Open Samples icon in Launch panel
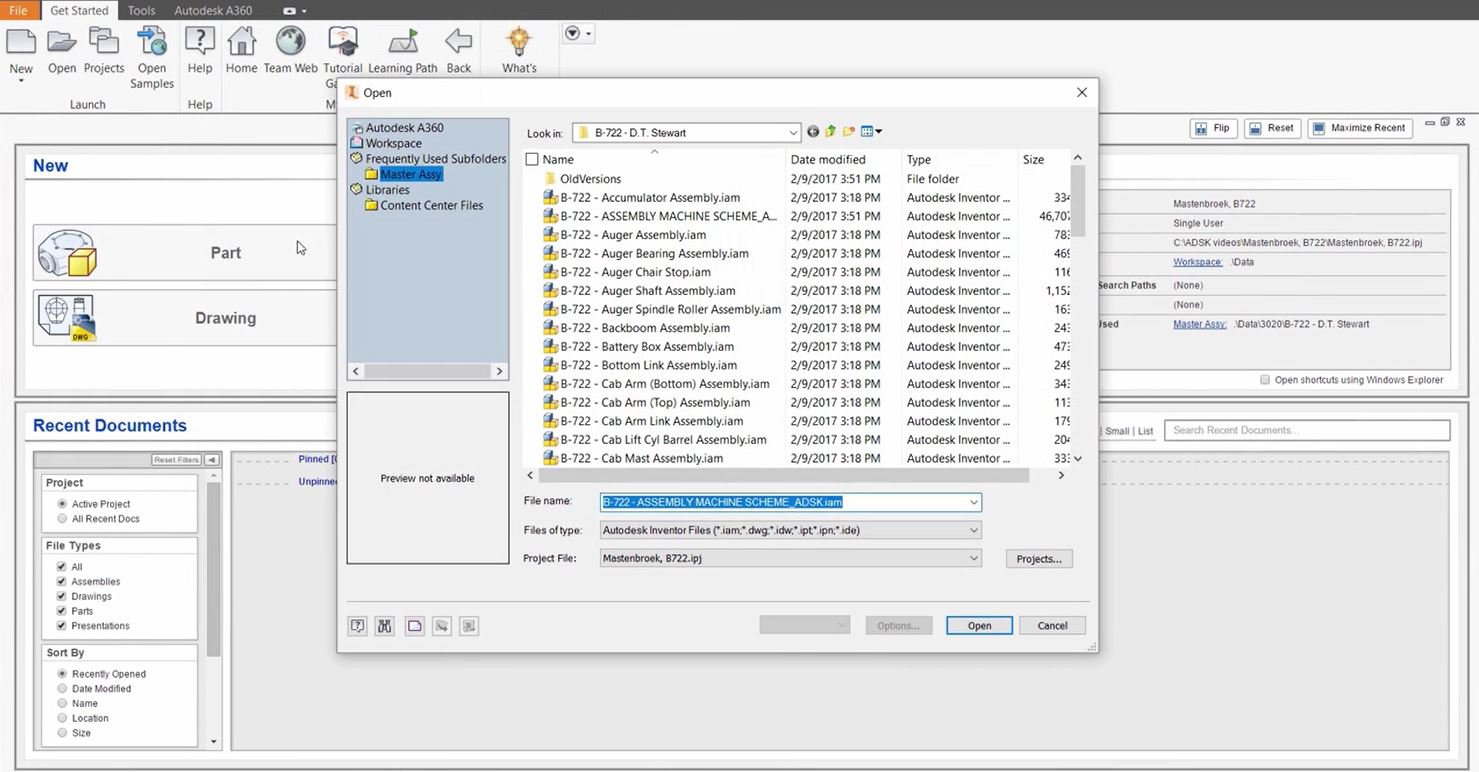 pos(152,42)
